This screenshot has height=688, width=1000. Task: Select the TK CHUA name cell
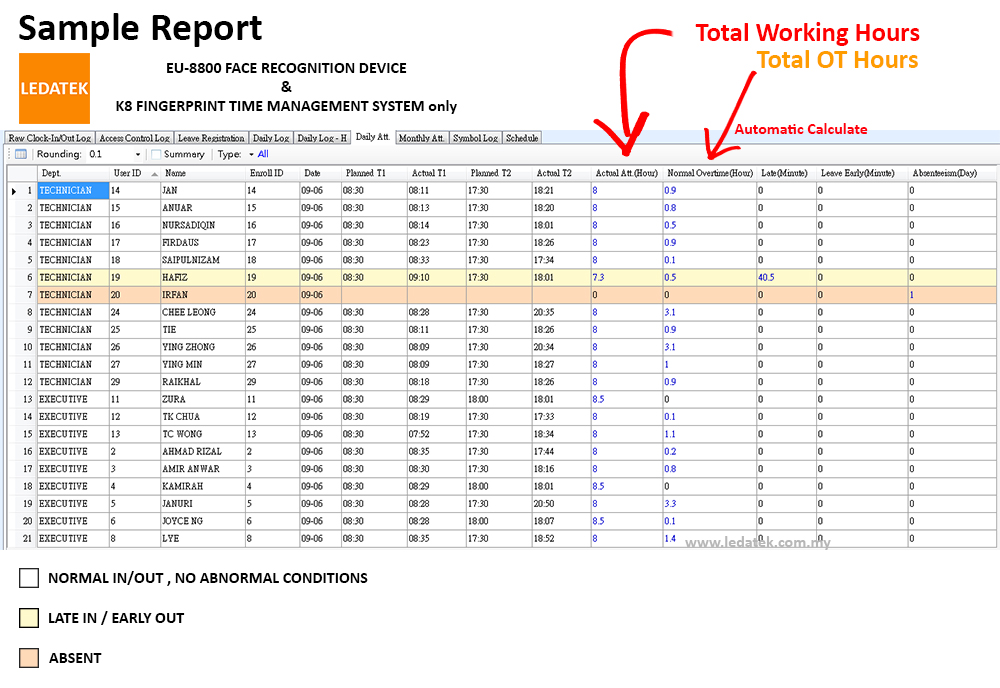coord(203,417)
